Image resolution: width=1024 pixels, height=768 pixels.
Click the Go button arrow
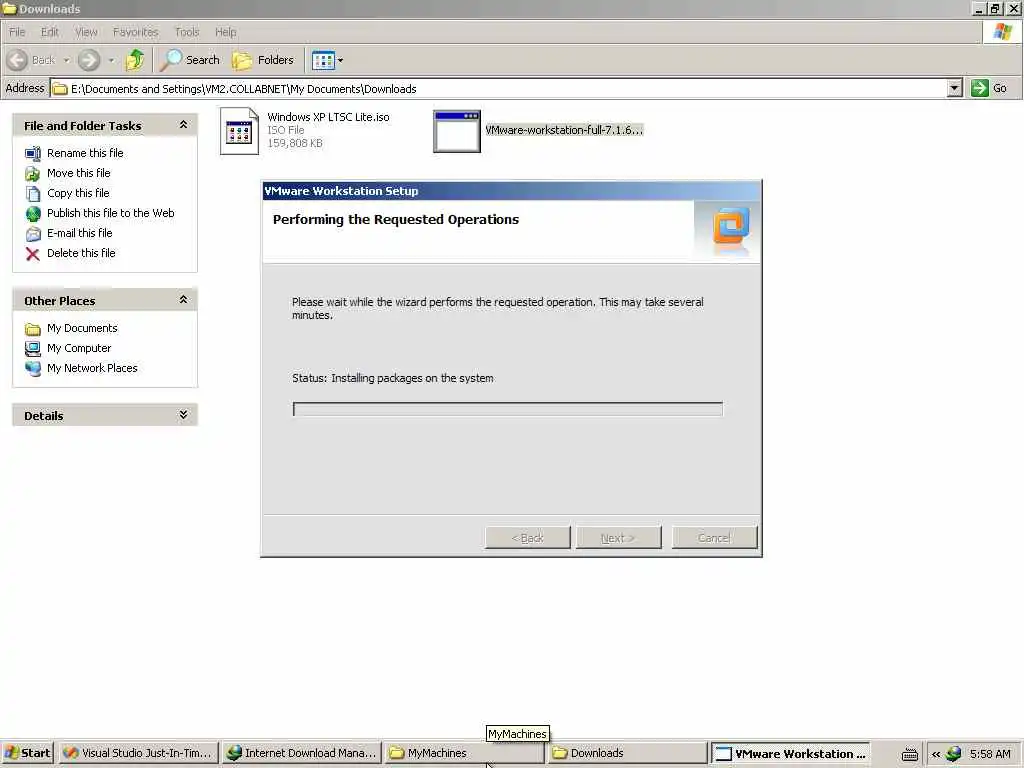(x=979, y=88)
